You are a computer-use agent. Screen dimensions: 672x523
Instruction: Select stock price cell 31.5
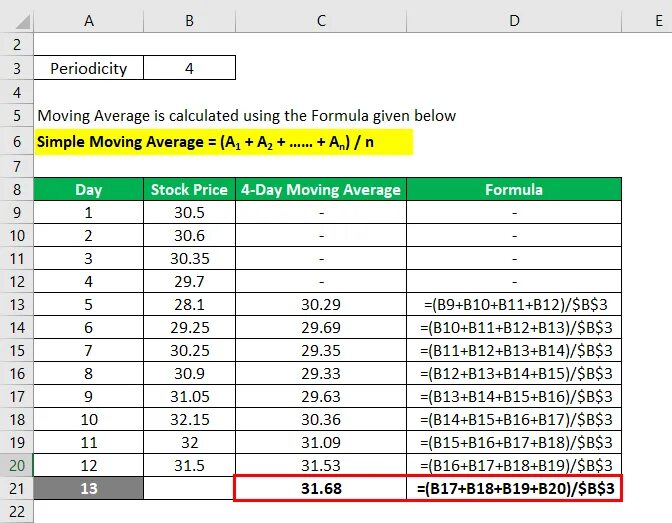click(189, 465)
